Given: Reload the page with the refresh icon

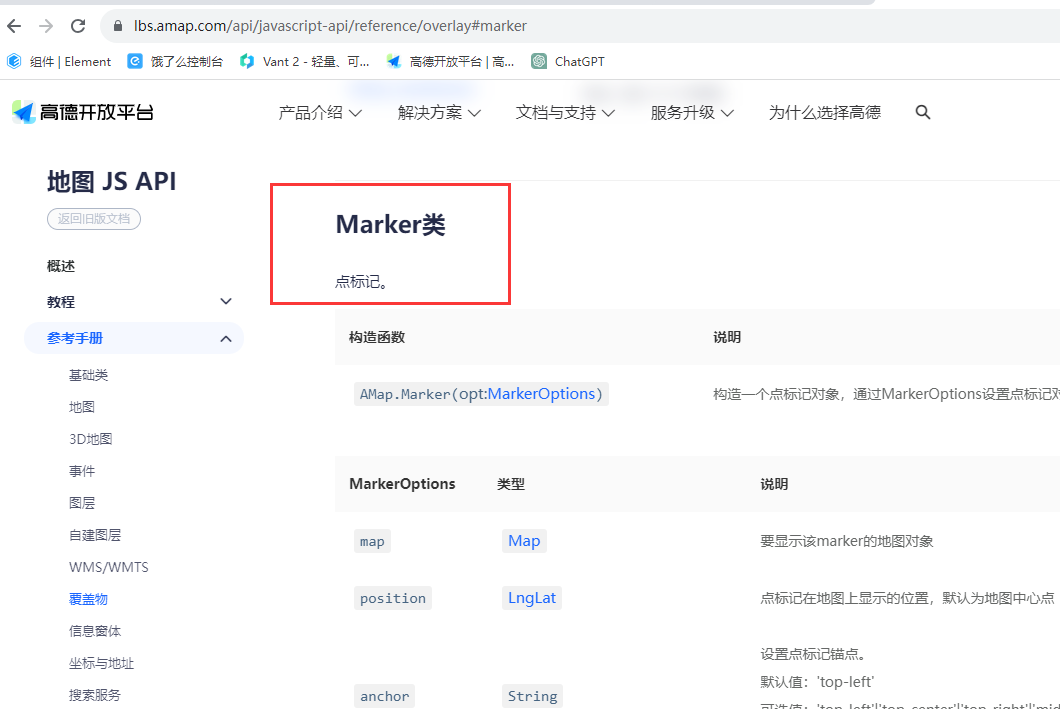Looking at the screenshot, I should (77, 26).
